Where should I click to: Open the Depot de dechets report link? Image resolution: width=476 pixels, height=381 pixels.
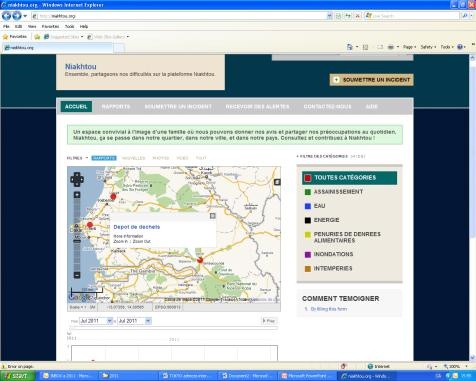pos(137,227)
